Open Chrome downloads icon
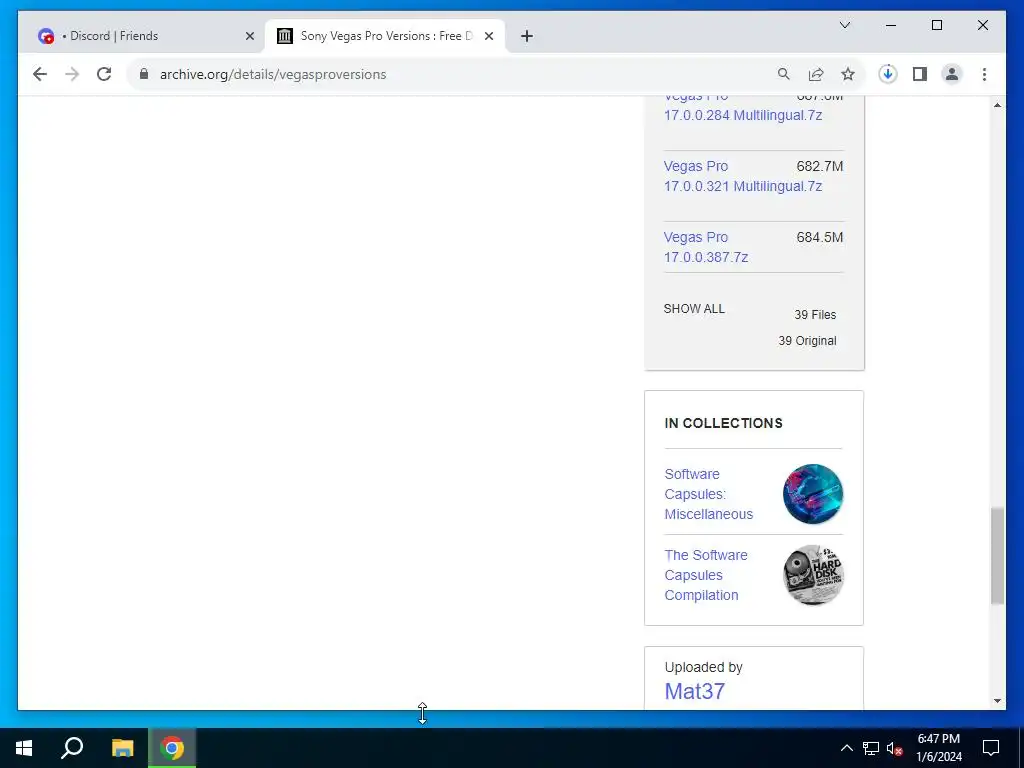 [888, 74]
